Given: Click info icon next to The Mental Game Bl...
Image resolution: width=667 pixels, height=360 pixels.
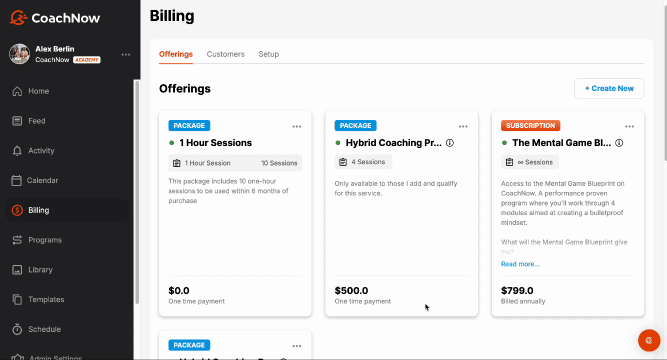Looking at the screenshot, I should point(619,143).
